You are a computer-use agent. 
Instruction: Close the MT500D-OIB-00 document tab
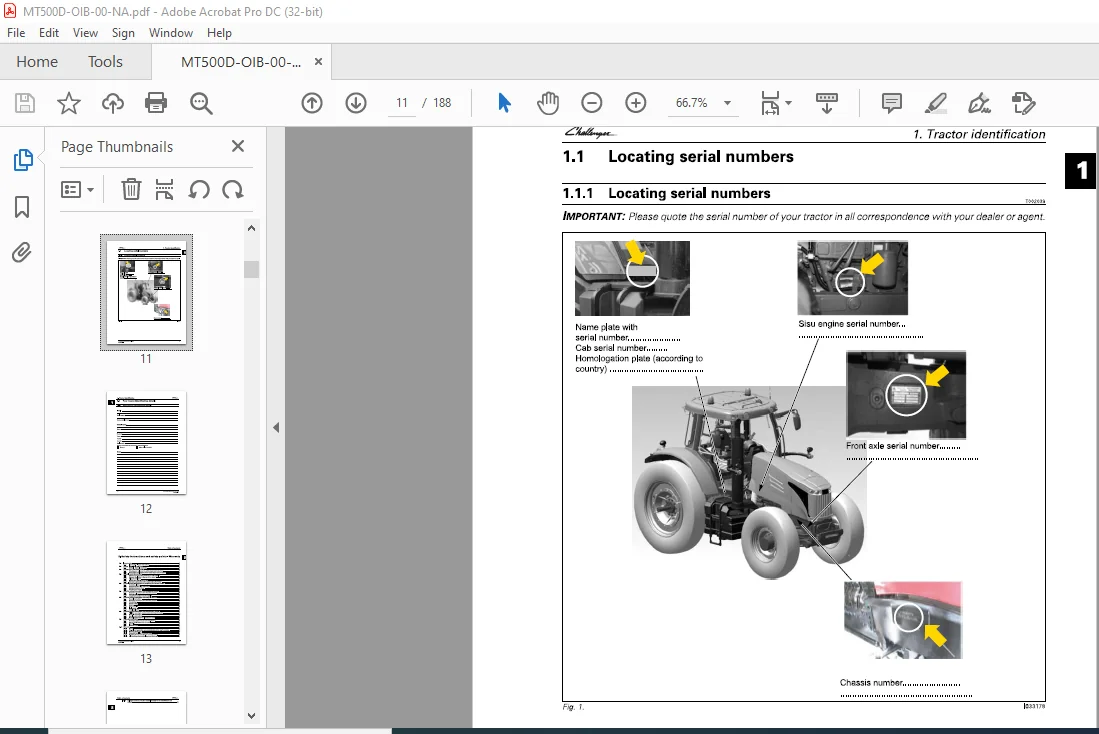pos(318,62)
